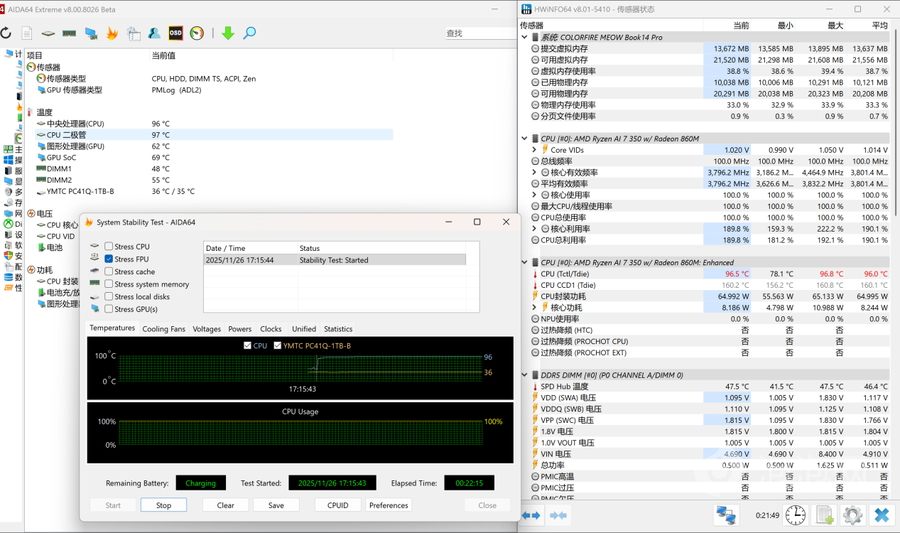Screen dimensions: 900x533
Task: Click the green download arrow icon
Action: [x=228, y=33]
